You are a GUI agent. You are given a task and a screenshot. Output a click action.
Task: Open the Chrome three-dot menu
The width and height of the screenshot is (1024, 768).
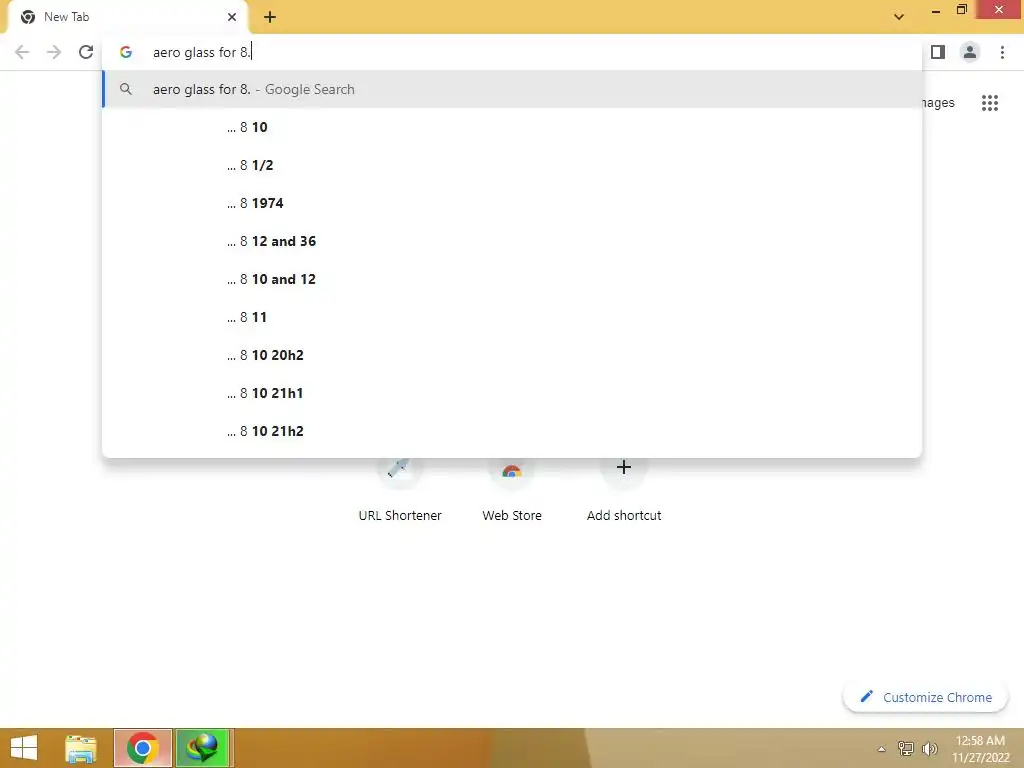(x=1002, y=52)
